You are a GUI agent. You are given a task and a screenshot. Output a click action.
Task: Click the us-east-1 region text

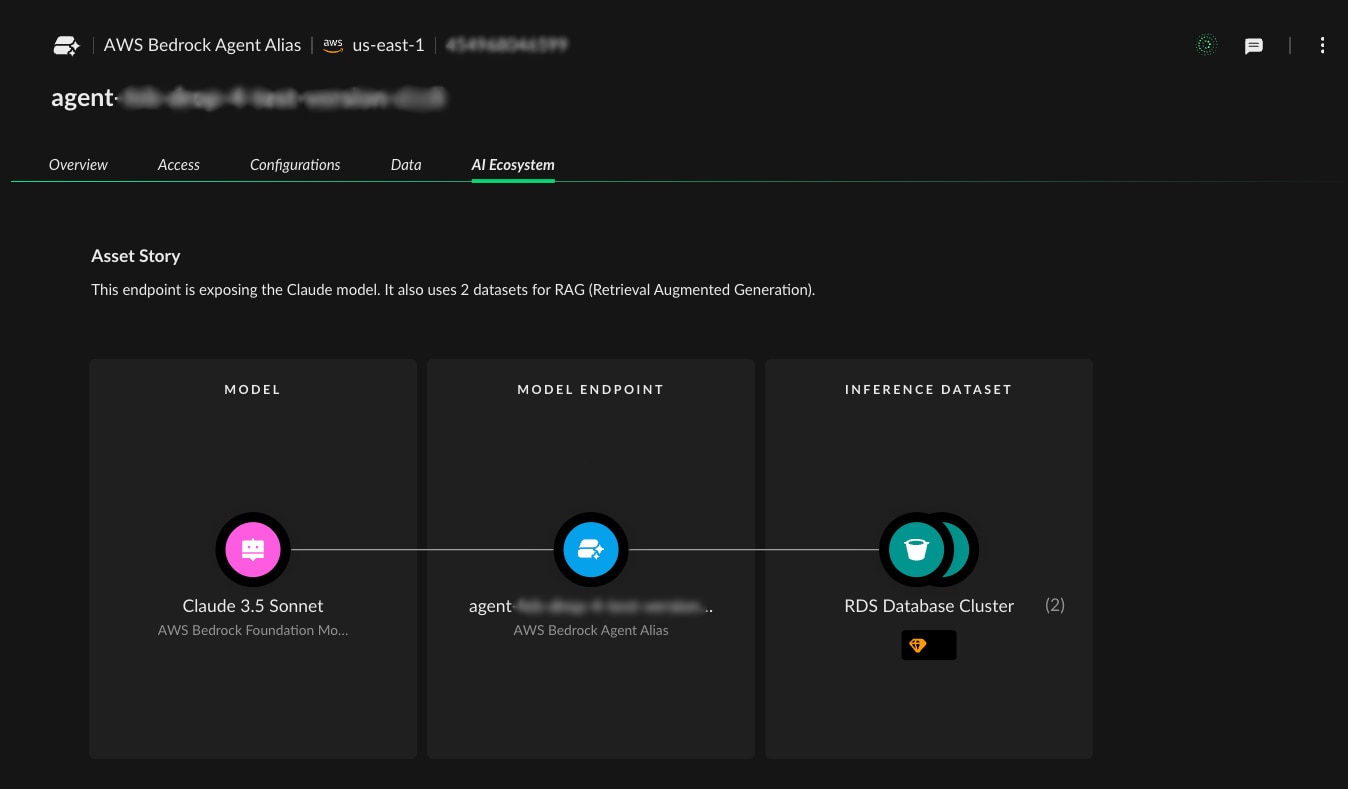point(389,45)
